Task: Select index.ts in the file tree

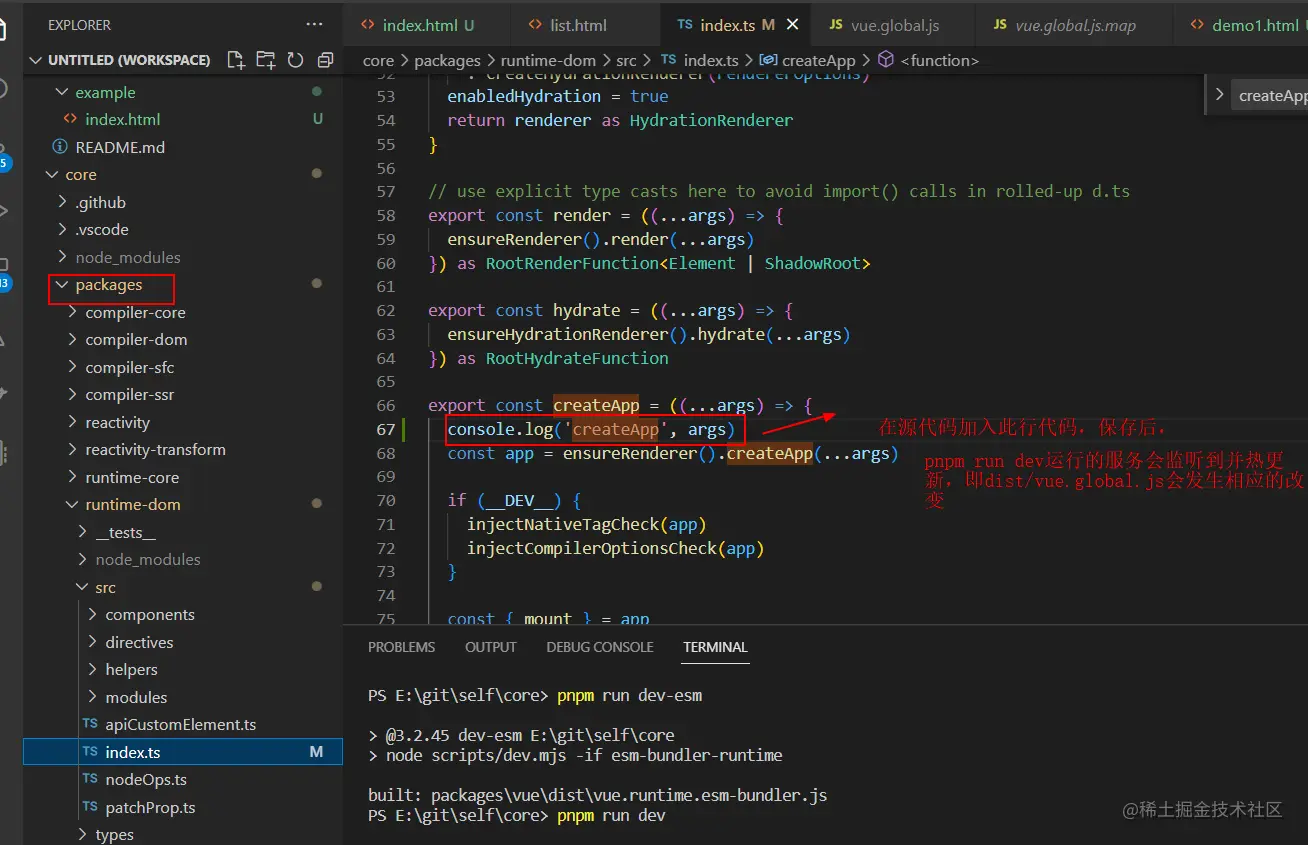Action: pos(183,752)
